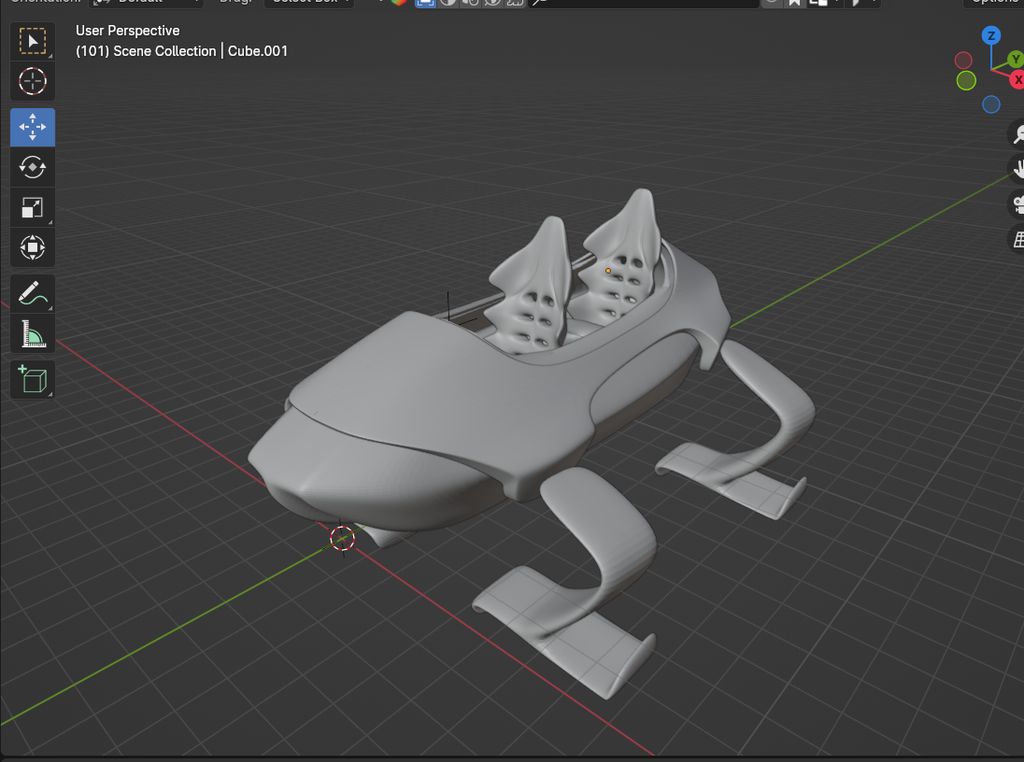
Task: Click the red X axis gizmo handle
Action: pyautogui.click(x=1017, y=80)
